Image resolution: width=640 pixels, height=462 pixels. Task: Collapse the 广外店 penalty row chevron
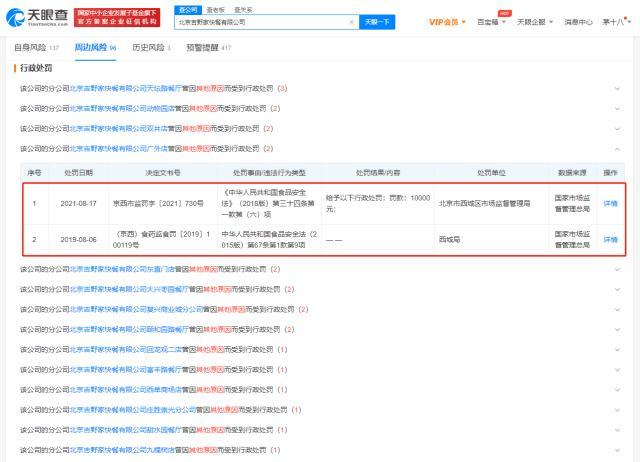[617, 149]
